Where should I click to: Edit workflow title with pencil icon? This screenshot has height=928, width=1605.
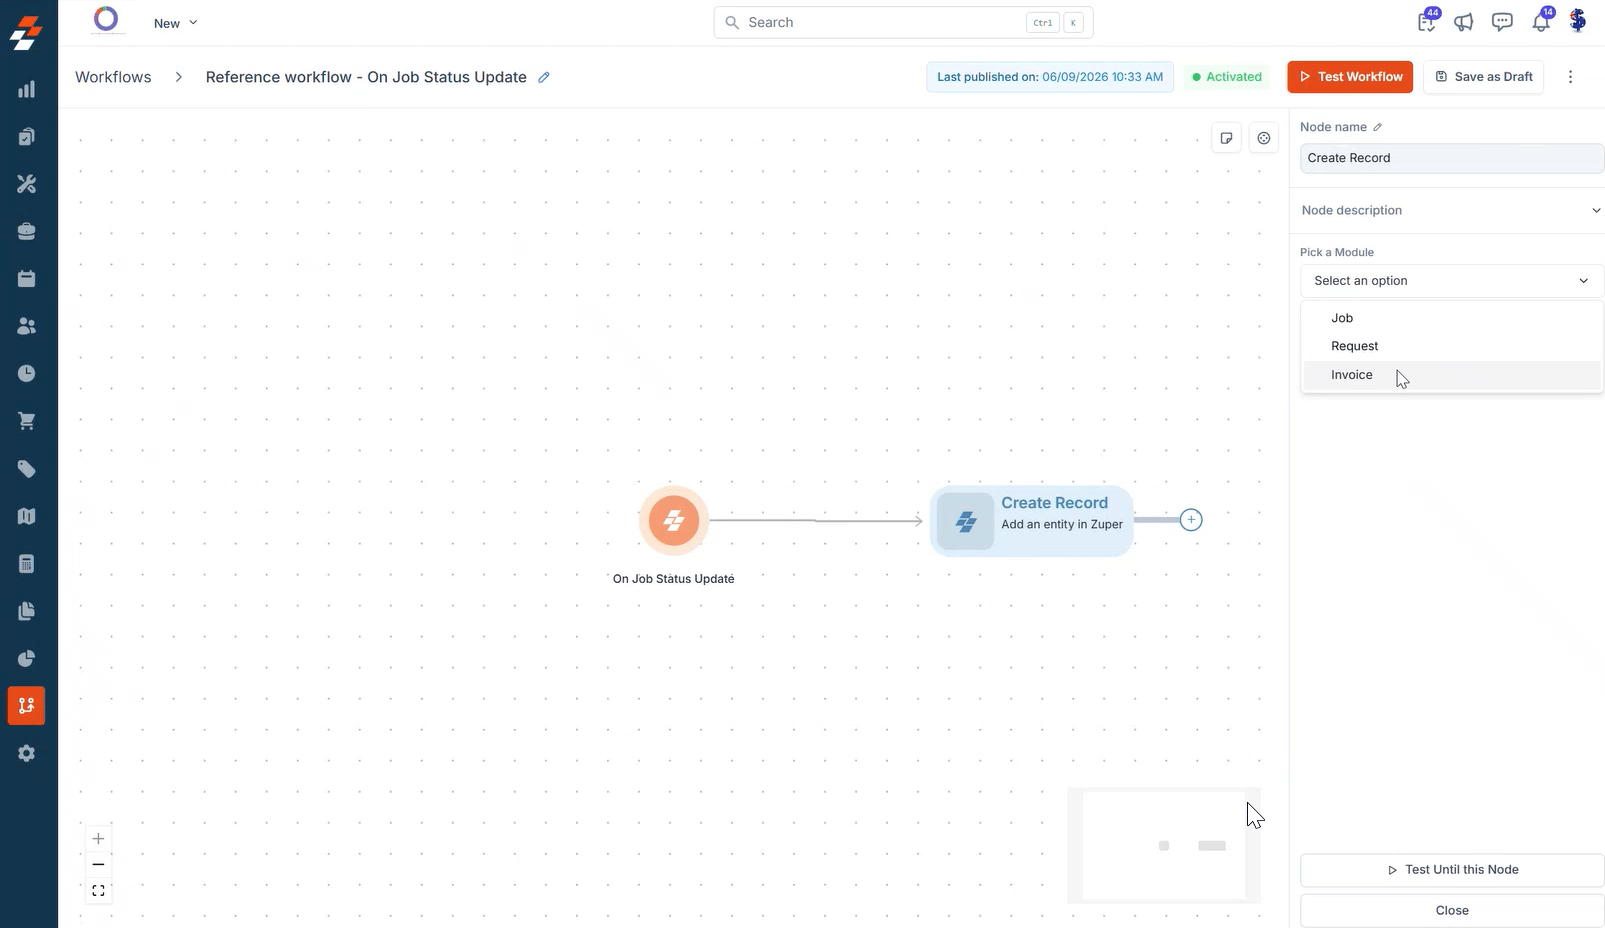click(544, 77)
